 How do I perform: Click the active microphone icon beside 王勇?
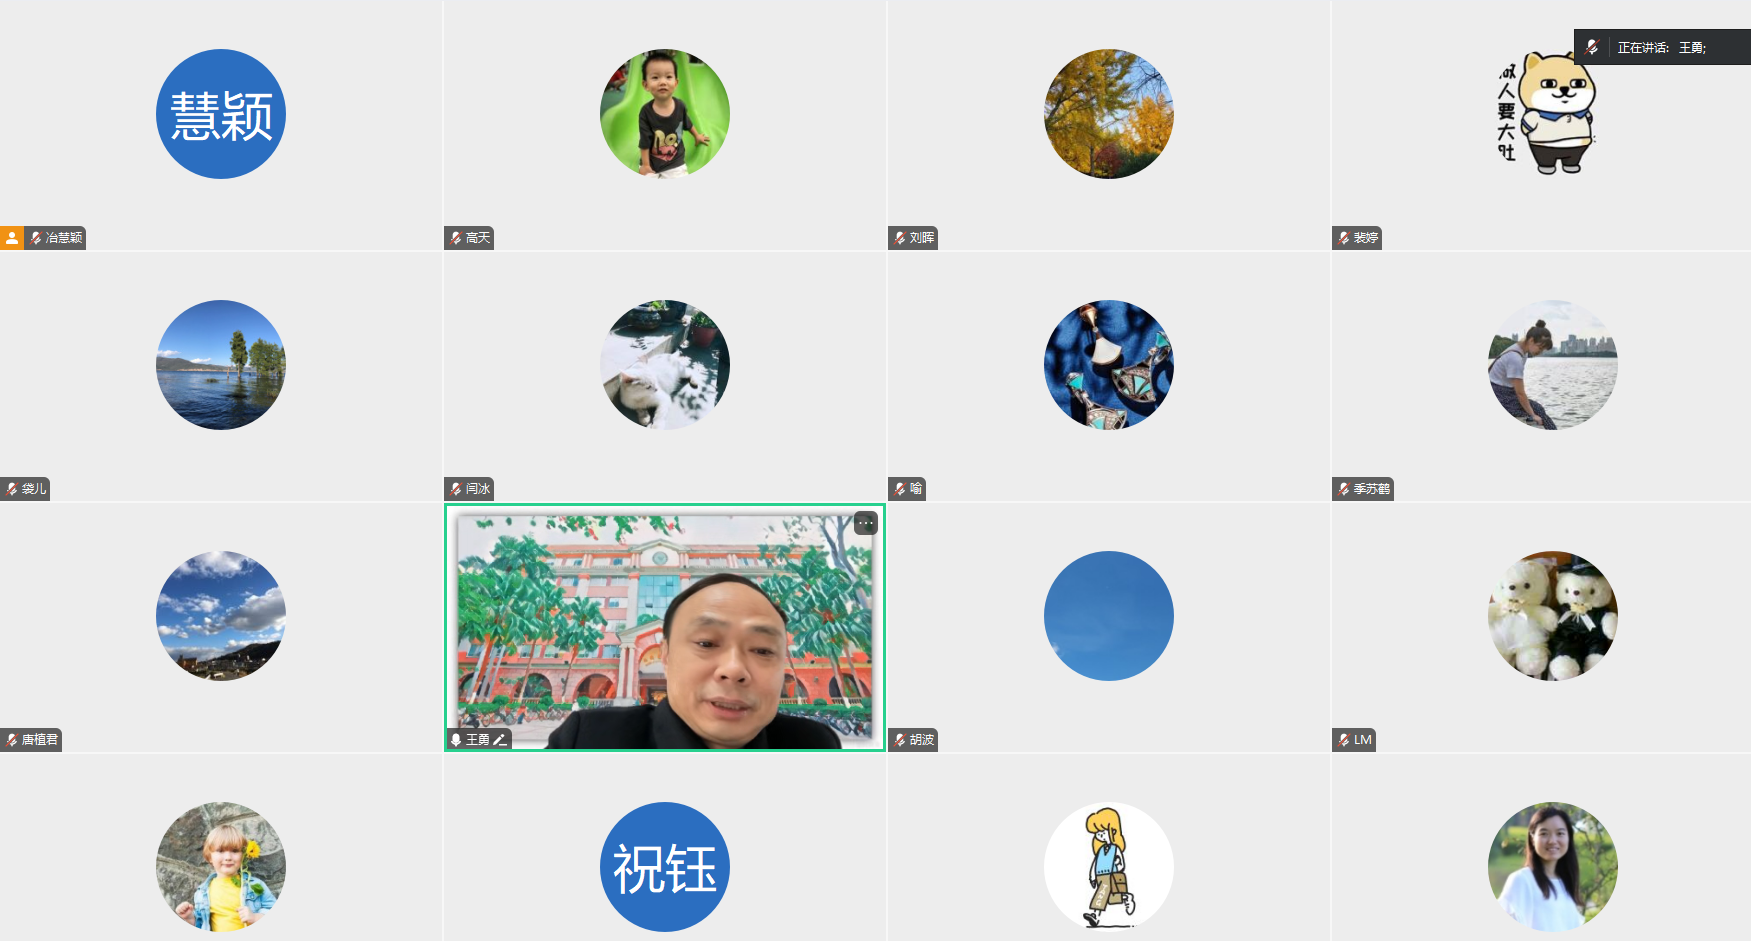(456, 740)
